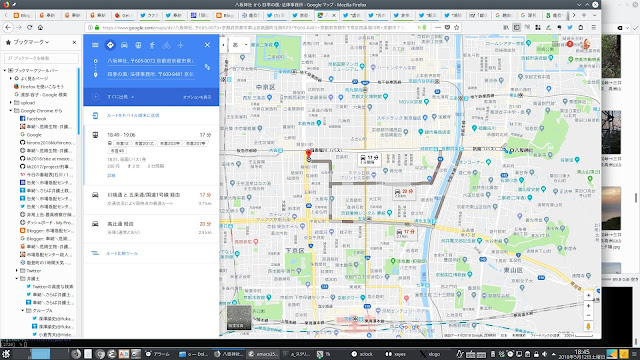This screenshot has width=640, height=360.
Task: Expand the Twitter bookmark folder
Action: click(17, 271)
